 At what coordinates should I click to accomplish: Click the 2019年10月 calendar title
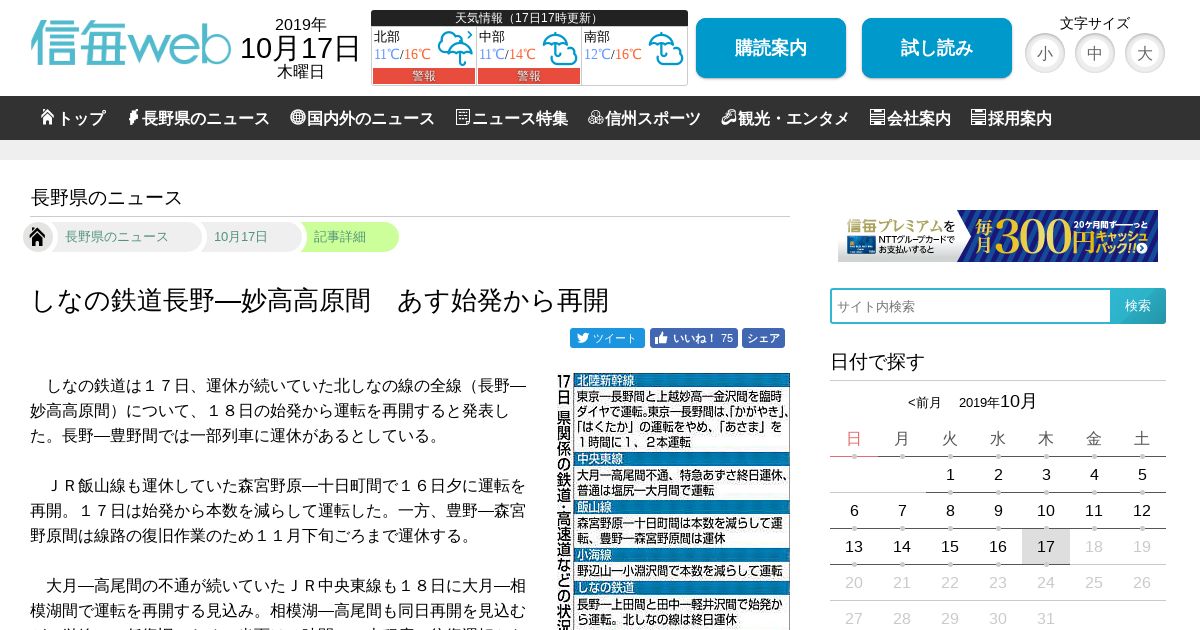[998, 402]
